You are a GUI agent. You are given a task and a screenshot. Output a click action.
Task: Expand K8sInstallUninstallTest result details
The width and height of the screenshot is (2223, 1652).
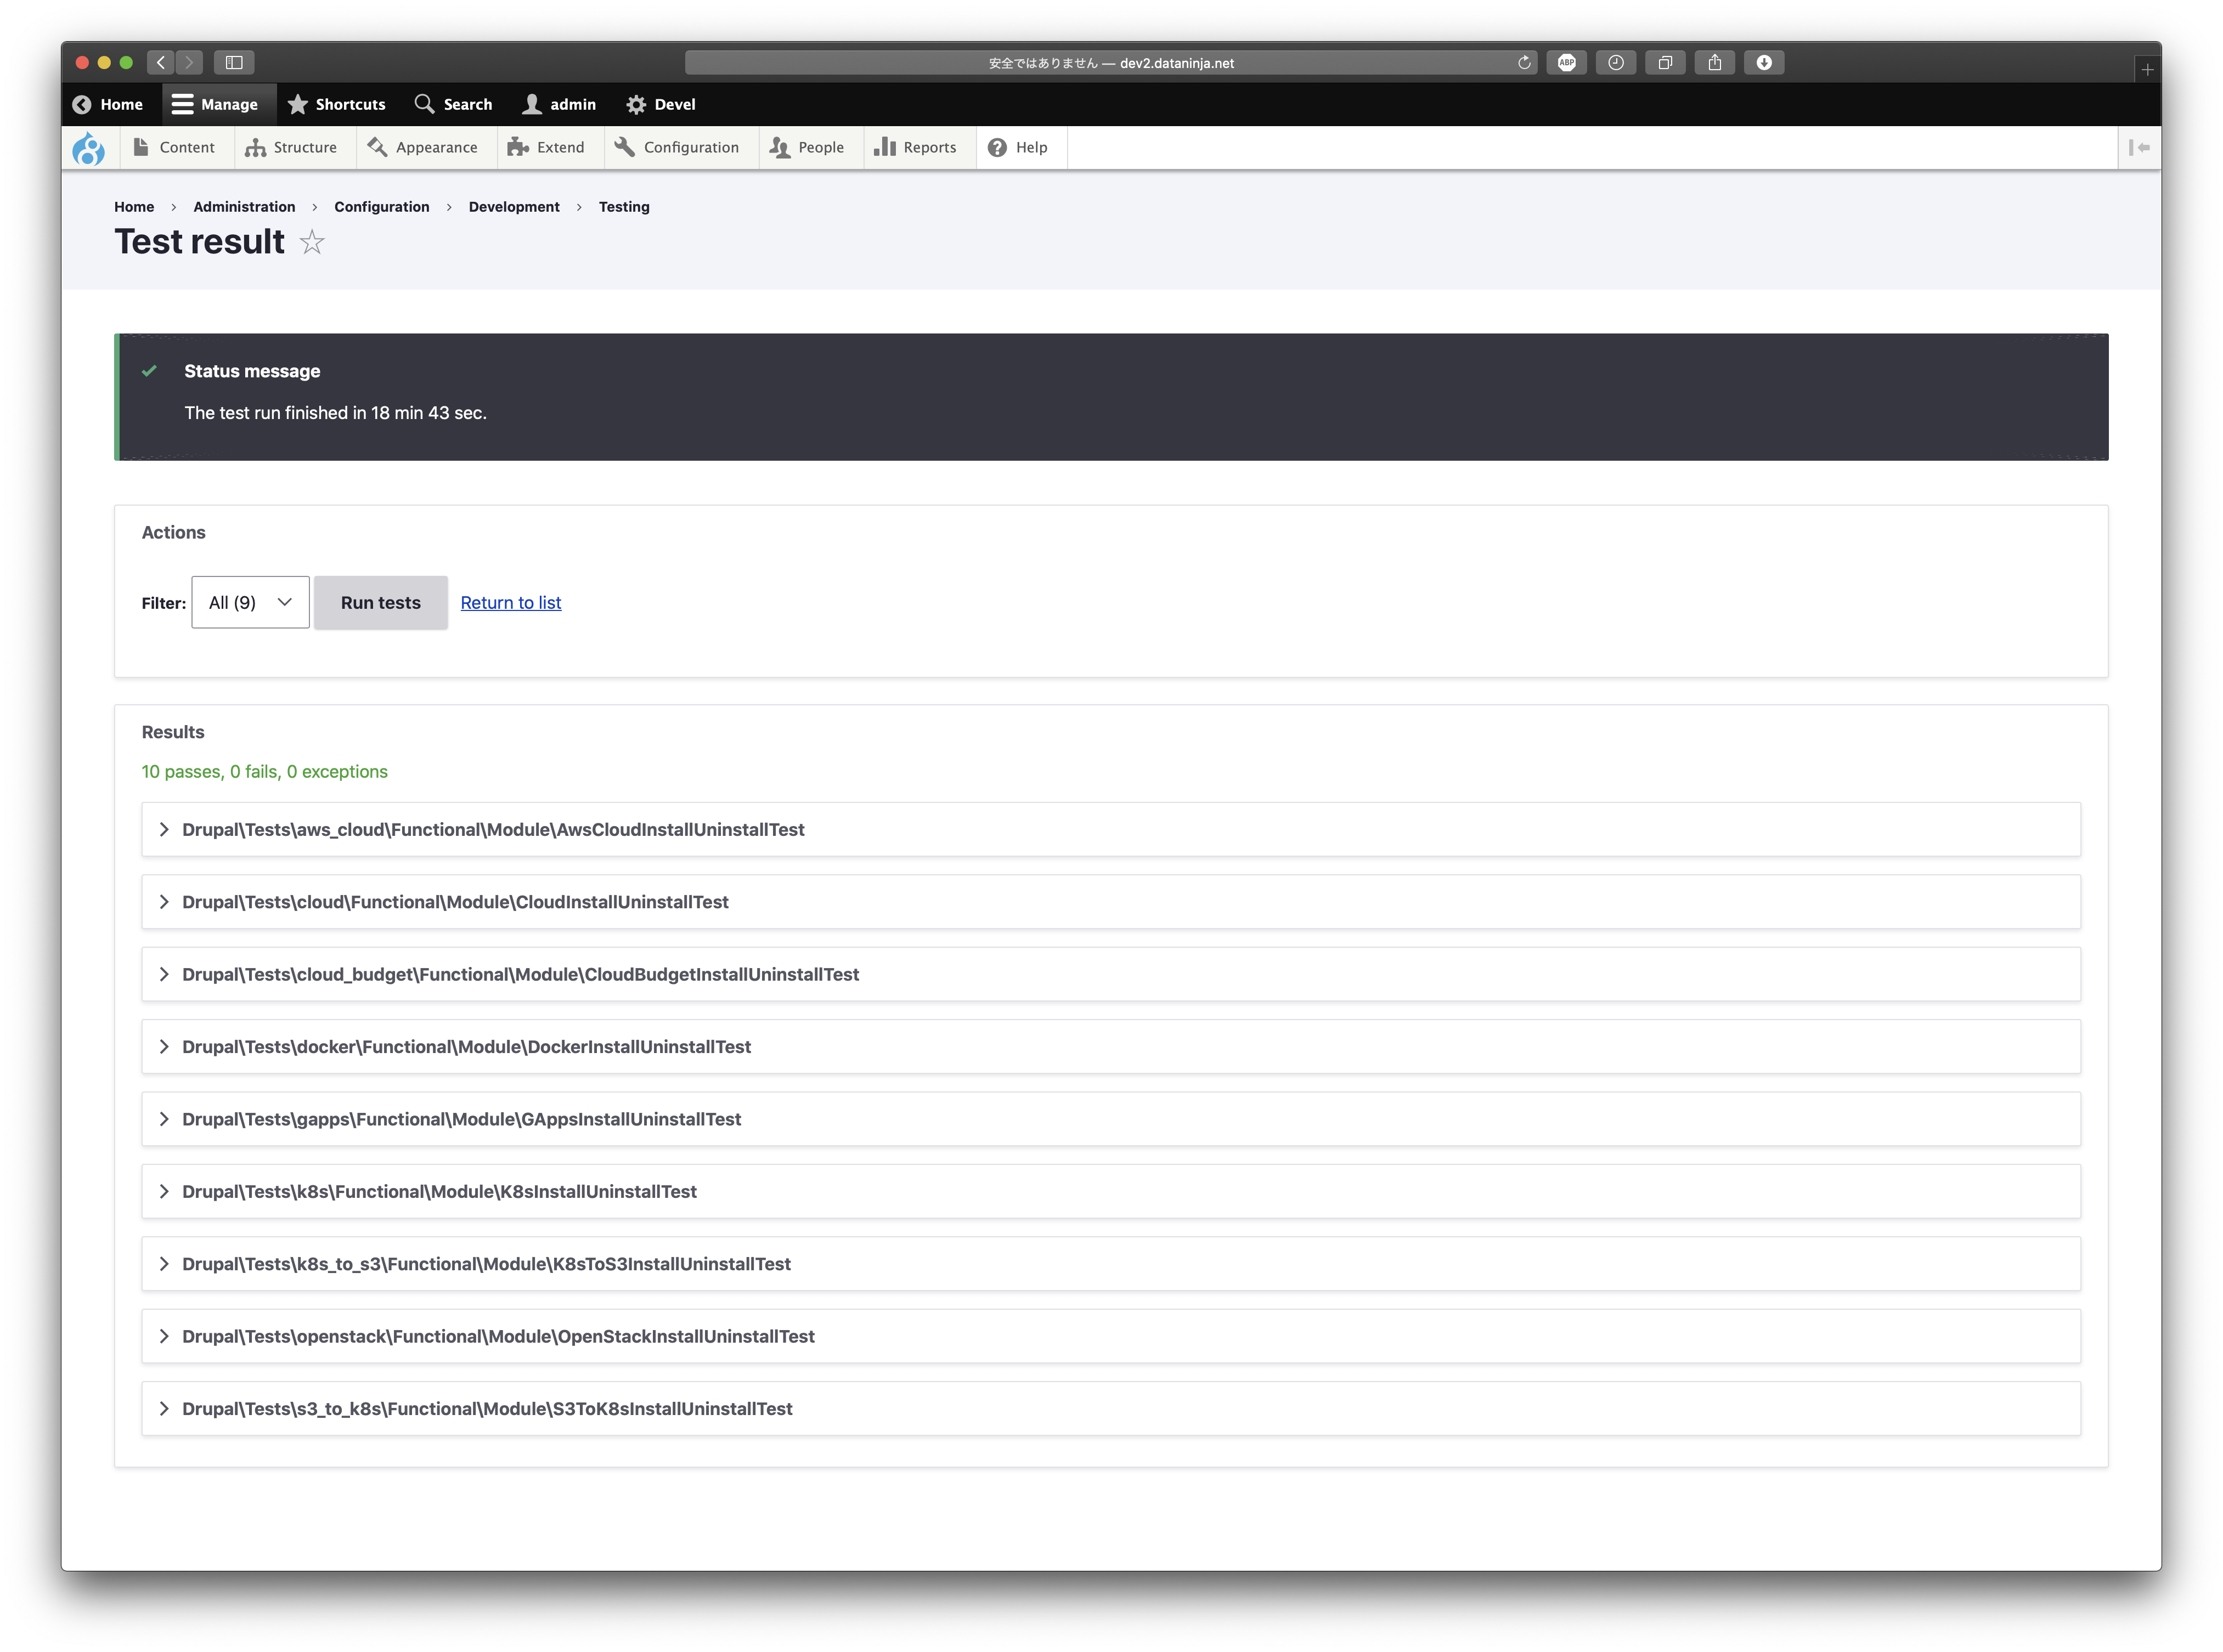click(x=439, y=1191)
